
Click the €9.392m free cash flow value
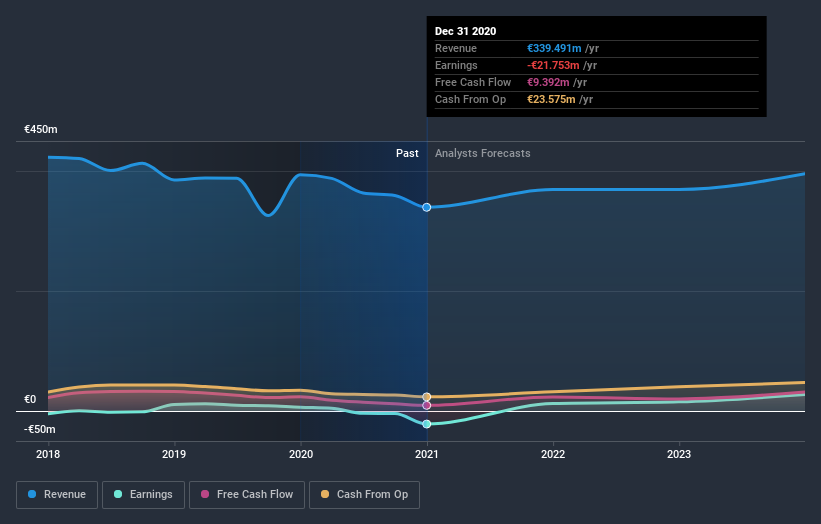coord(548,82)
